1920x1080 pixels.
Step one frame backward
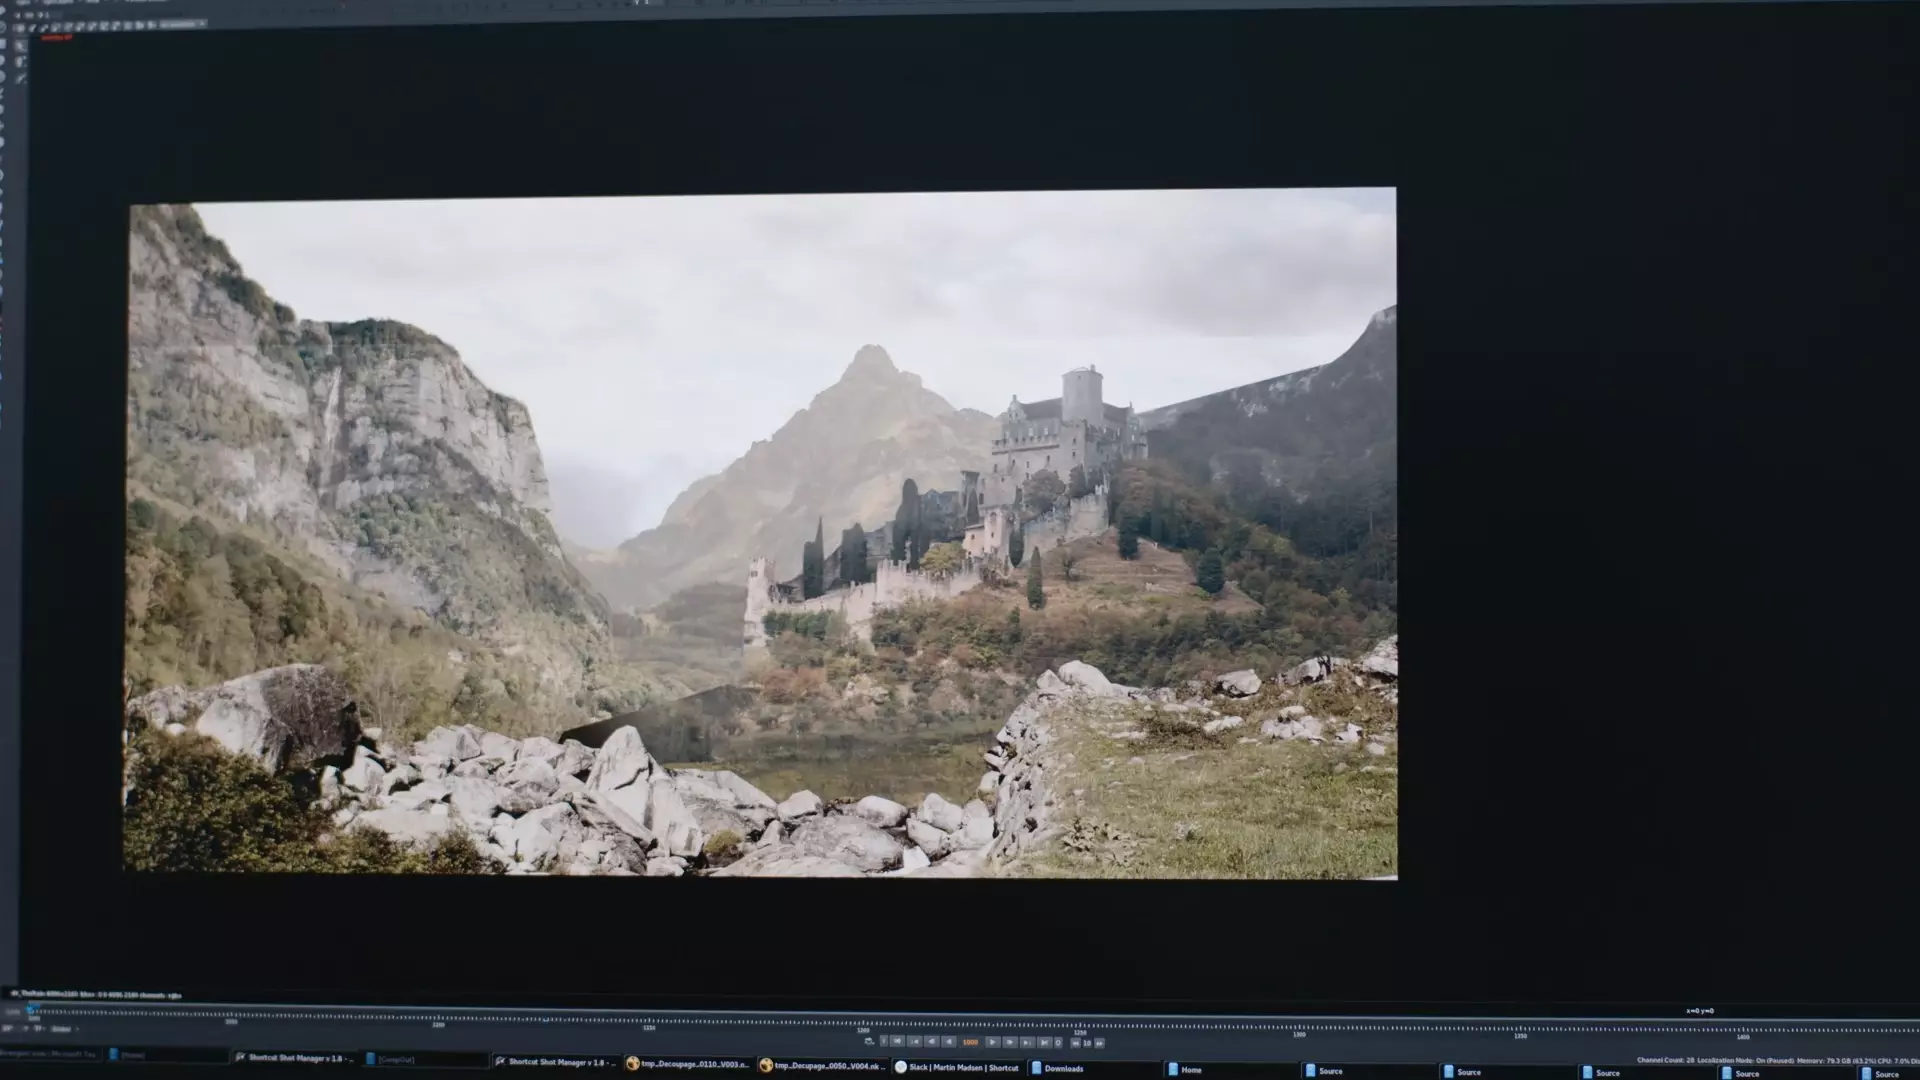(x=932, y=1042)
